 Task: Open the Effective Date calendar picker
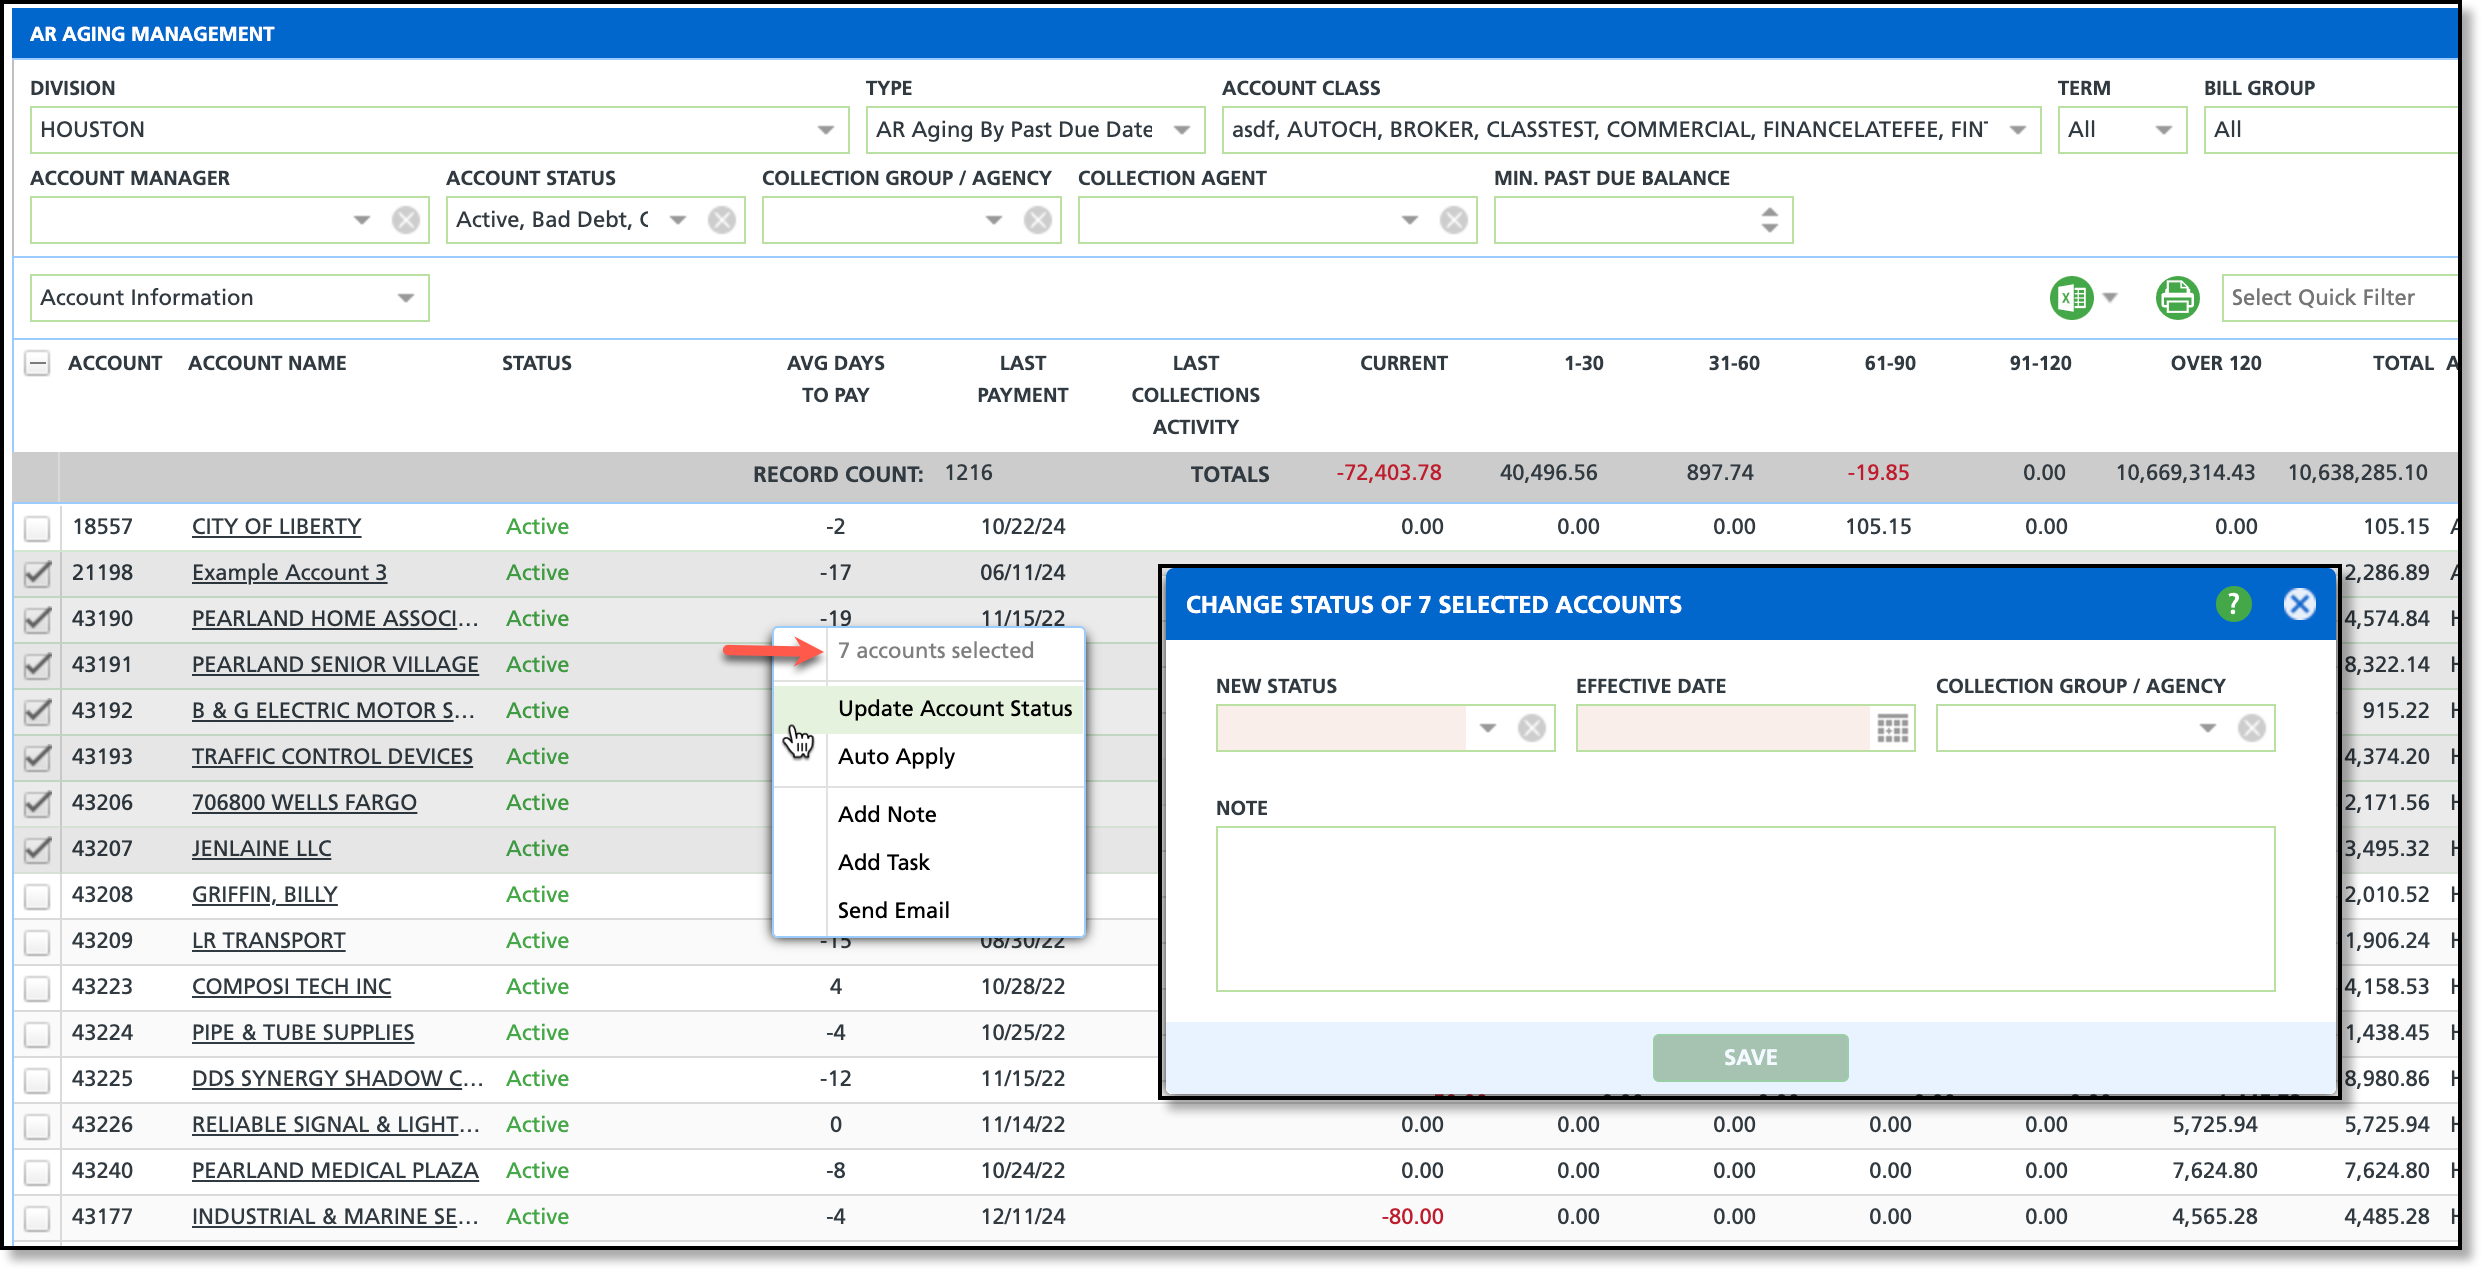[x=1892, y=728]
